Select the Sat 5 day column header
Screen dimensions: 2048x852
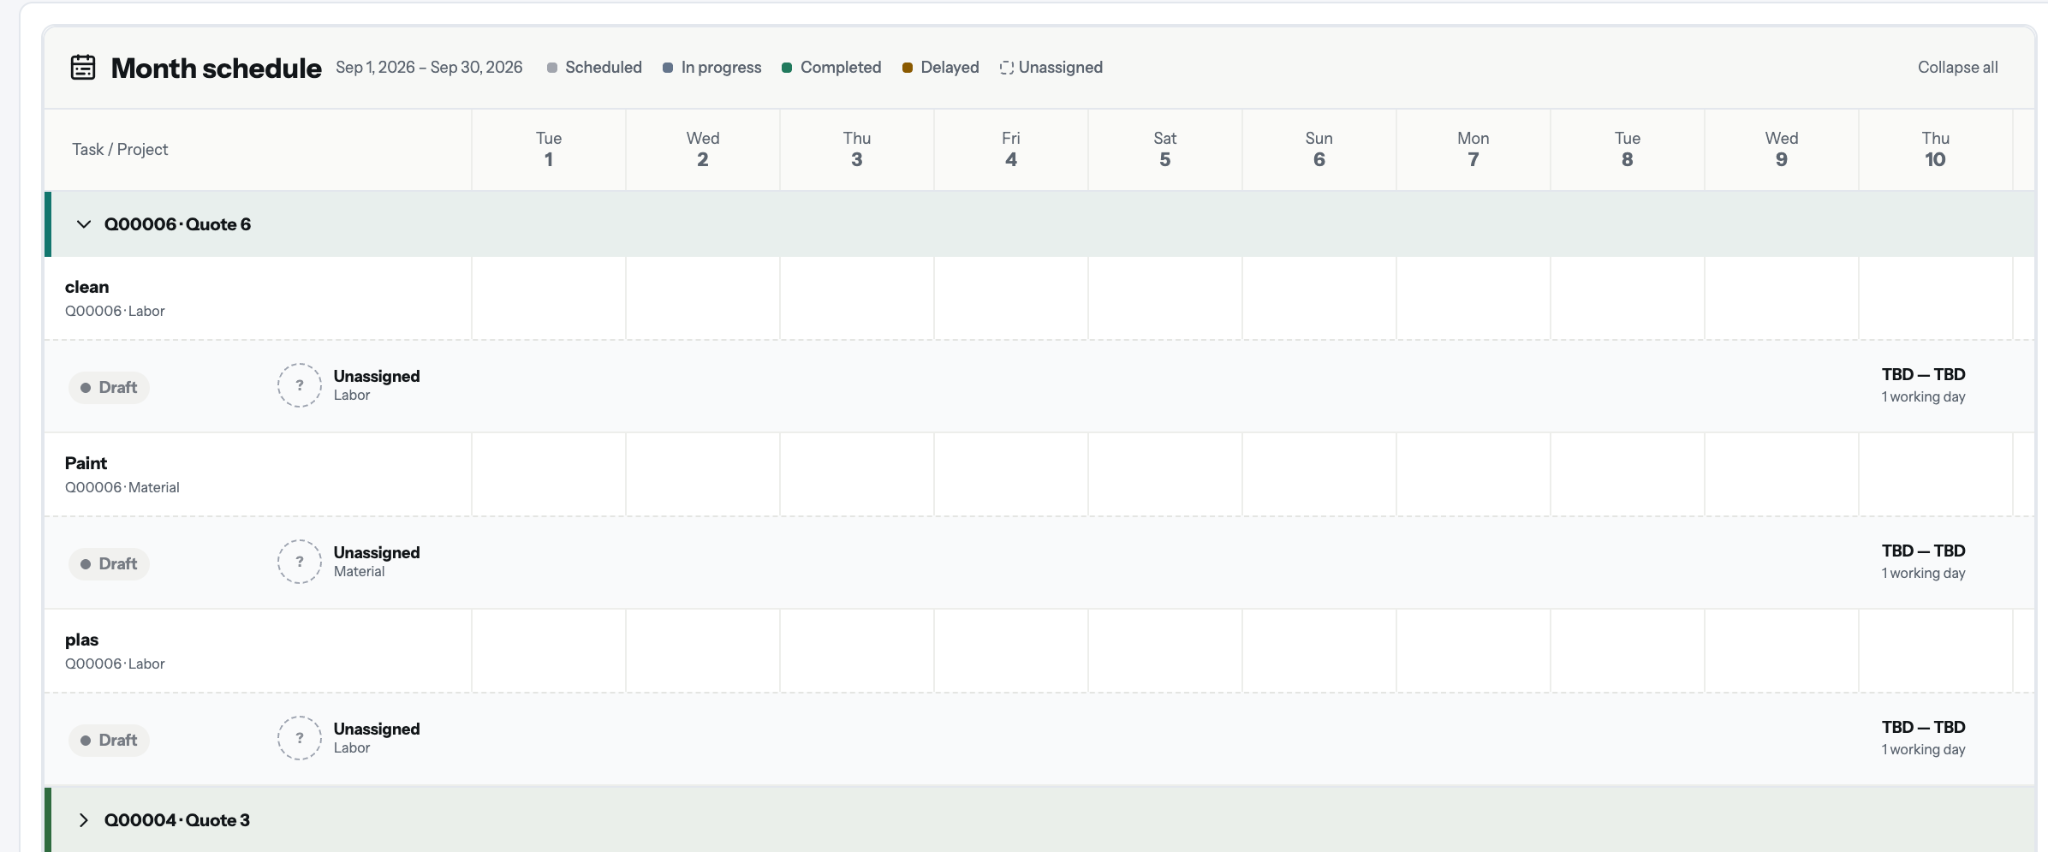click(1165, 149)
